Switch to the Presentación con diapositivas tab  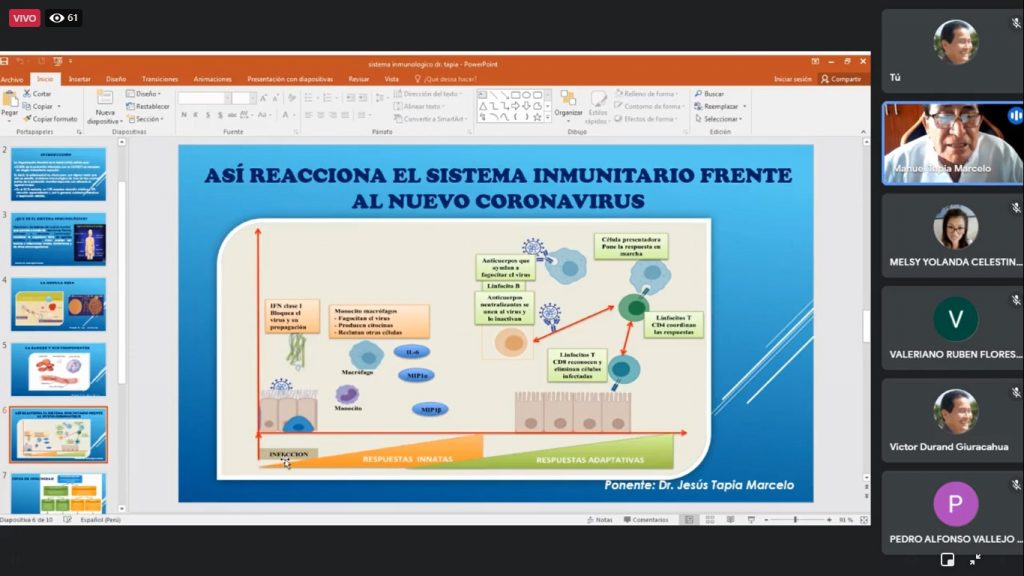click(x=290, y=79)
